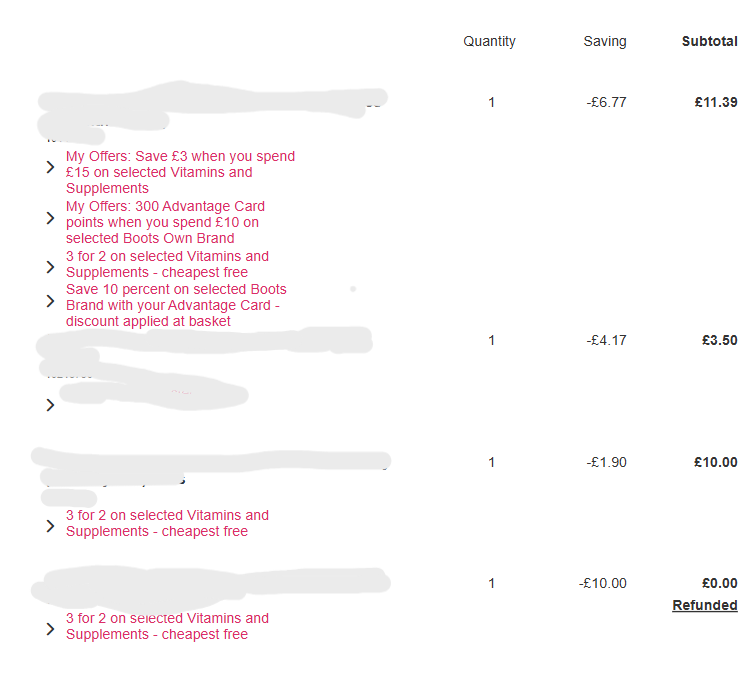This screenshot has width=756, height=687.
Task: Click 3 for 2 chevron in £10.00 item
Action: point(50,525)
